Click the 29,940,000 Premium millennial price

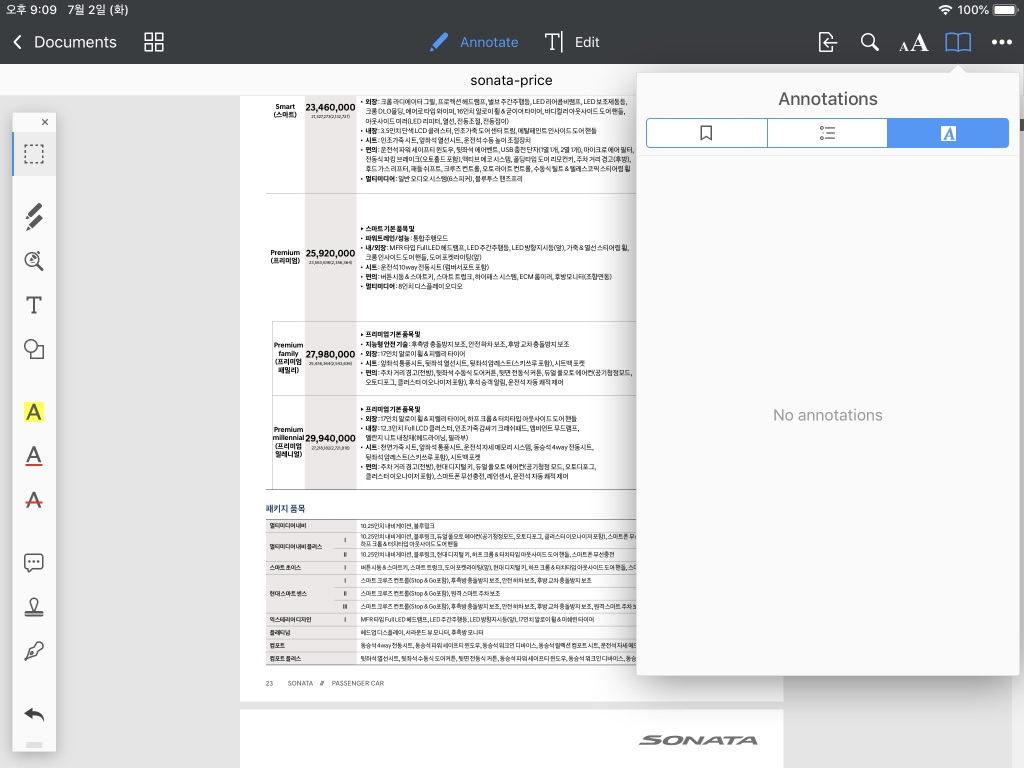[x=330, y=438]
